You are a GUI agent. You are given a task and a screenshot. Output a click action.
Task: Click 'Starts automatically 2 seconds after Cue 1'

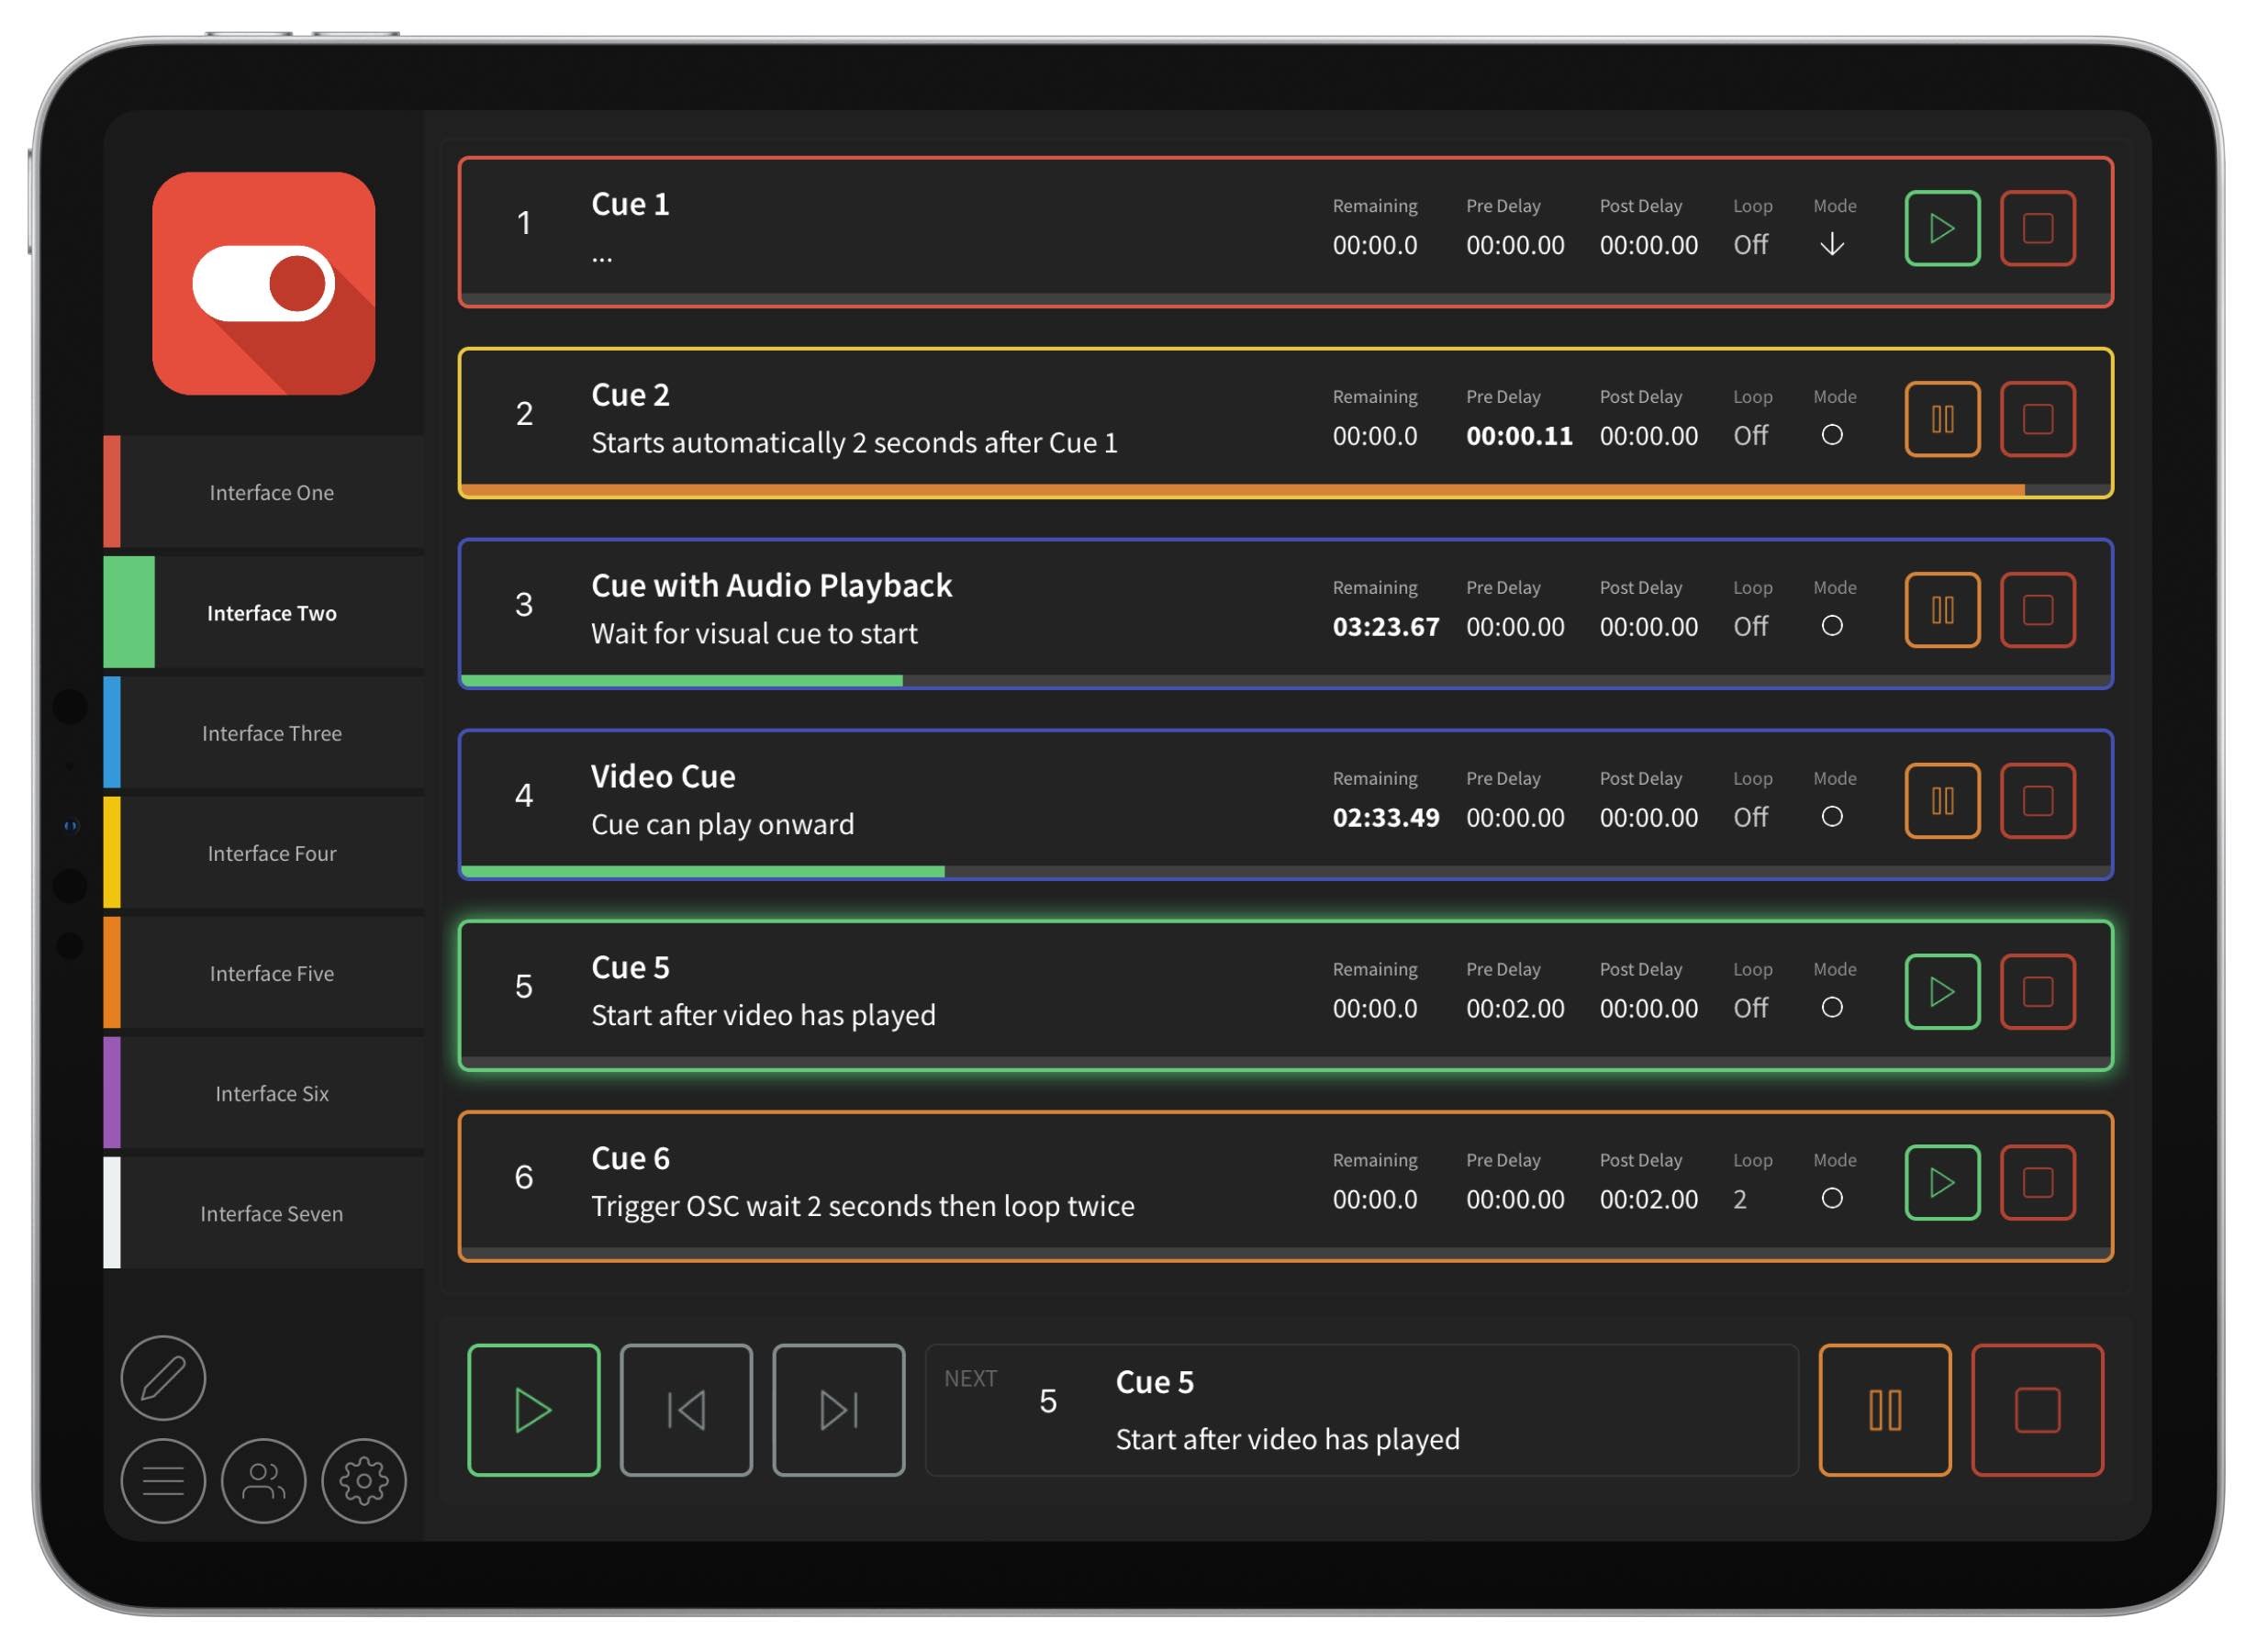coord(854,443)
